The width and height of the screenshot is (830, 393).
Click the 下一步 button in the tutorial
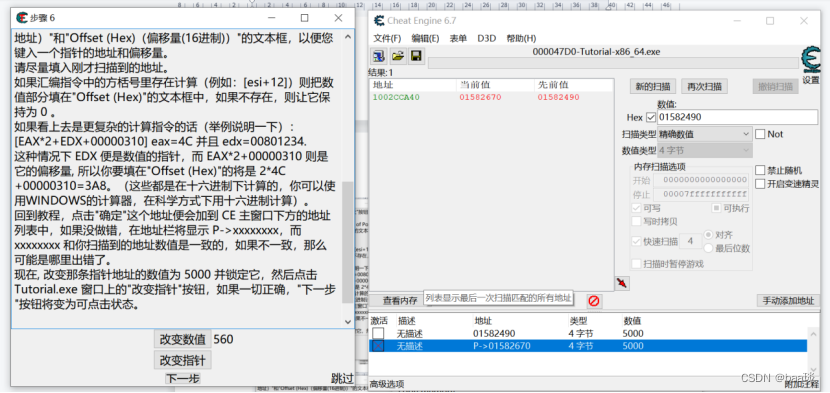tap(183, 378)
